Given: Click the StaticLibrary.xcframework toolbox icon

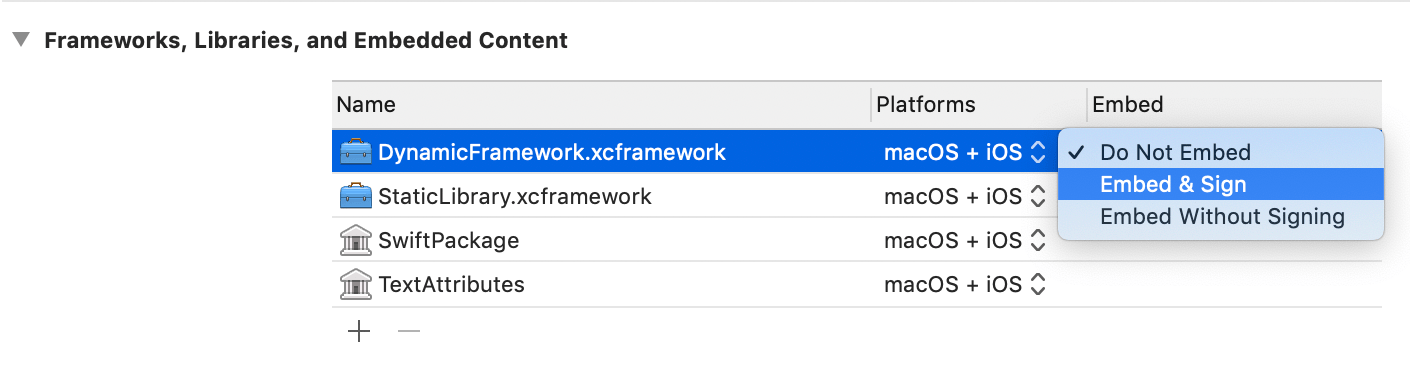Looking at the screenshot, I should 356,196.
